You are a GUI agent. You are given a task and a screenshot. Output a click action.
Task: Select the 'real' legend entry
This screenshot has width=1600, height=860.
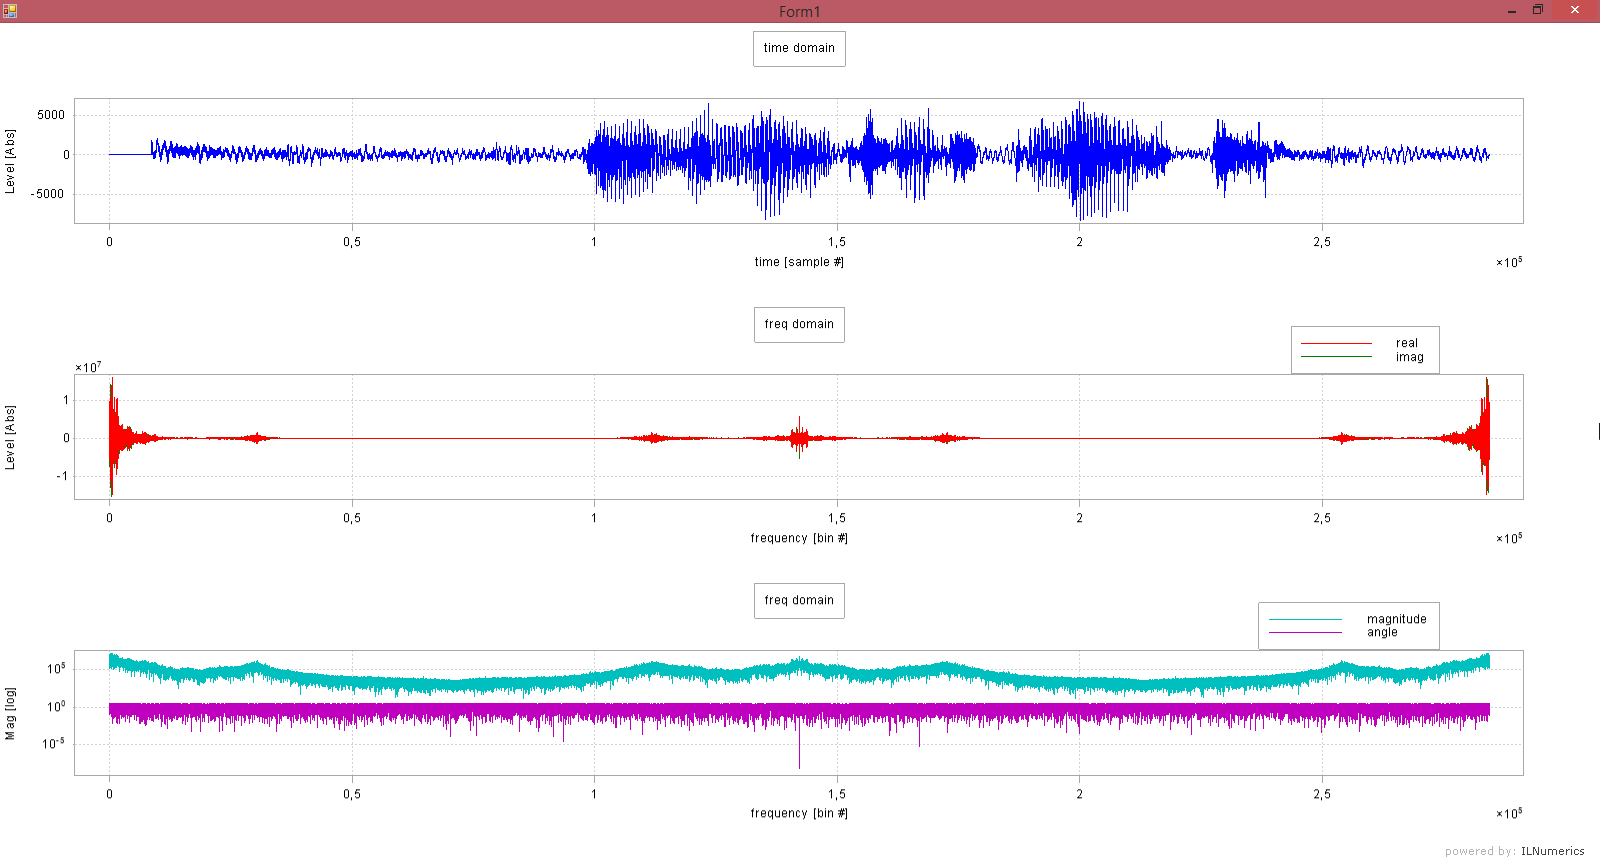(x=1407, y=343)
